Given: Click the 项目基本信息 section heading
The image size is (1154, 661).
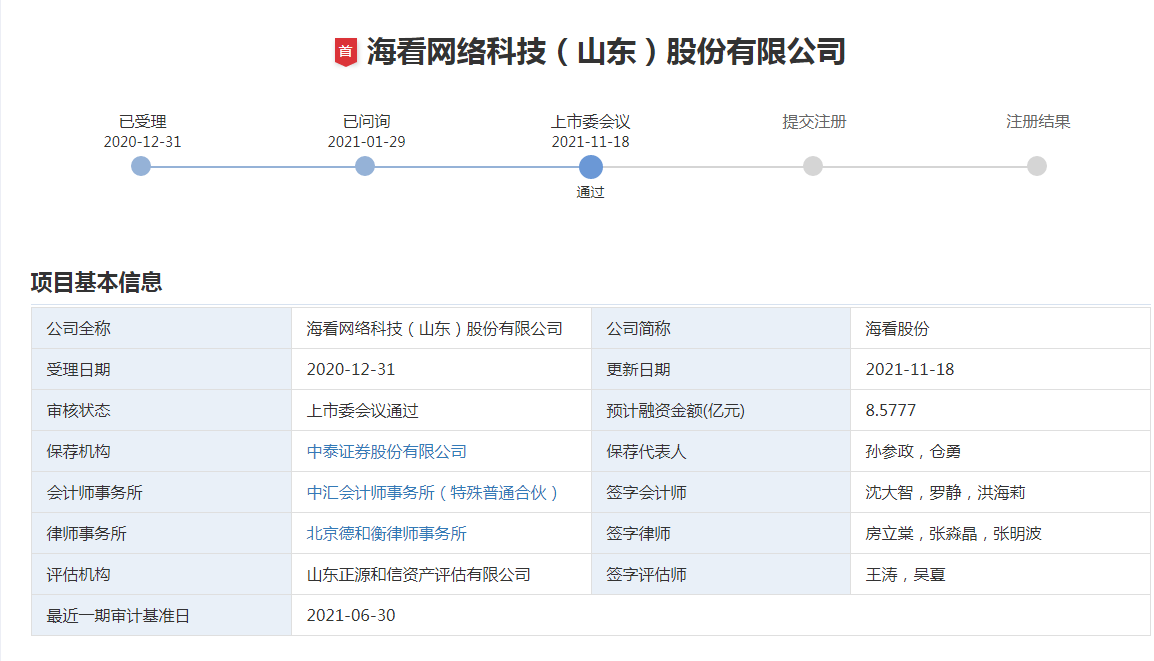Looking at the screenshot, I should [x=96, y=283].
